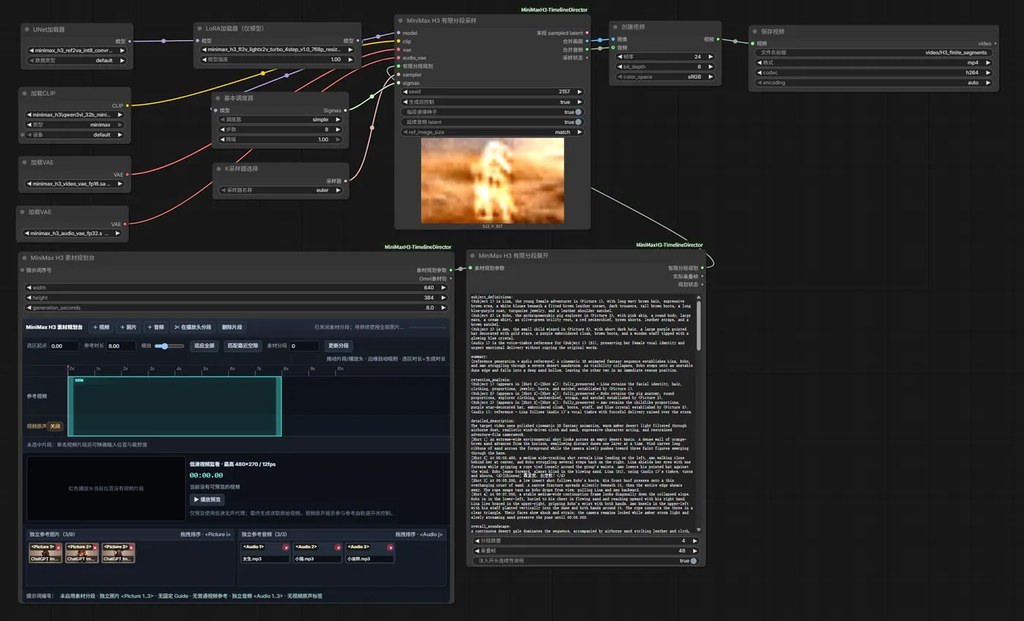This screenshot has height=621, width=1024.
Task: Open the 调度器 simple dropdown
Action: (280, 120)
